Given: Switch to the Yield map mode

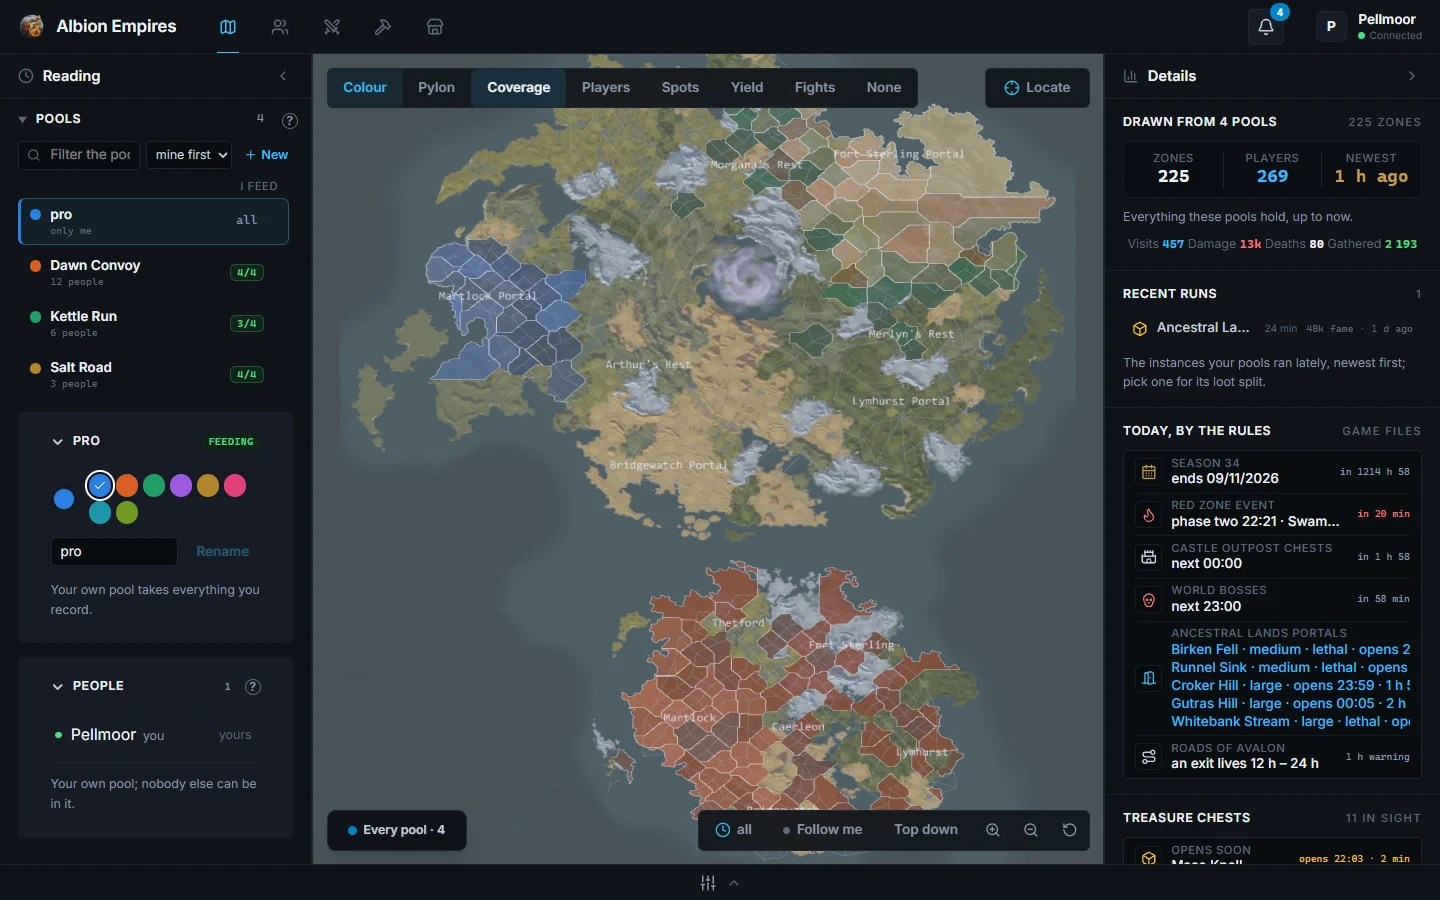Looking at the screenshot, I should (747, 88).
